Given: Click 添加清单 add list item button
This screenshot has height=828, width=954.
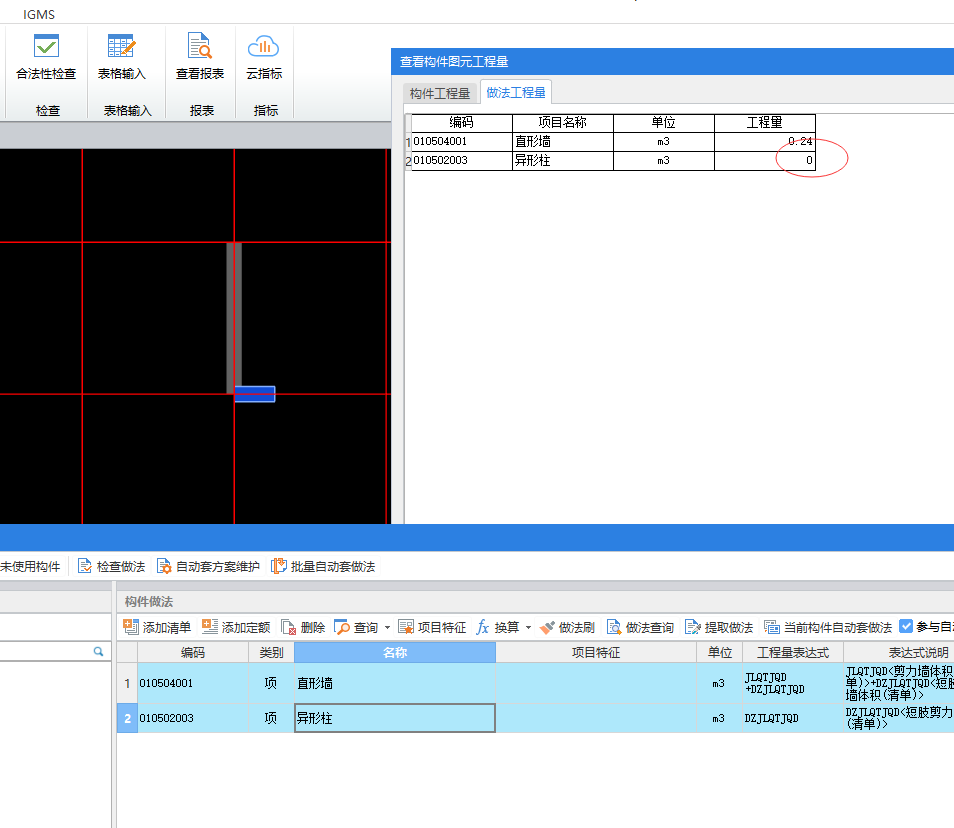Looking at the screenshot, I should tap(157, 627).
